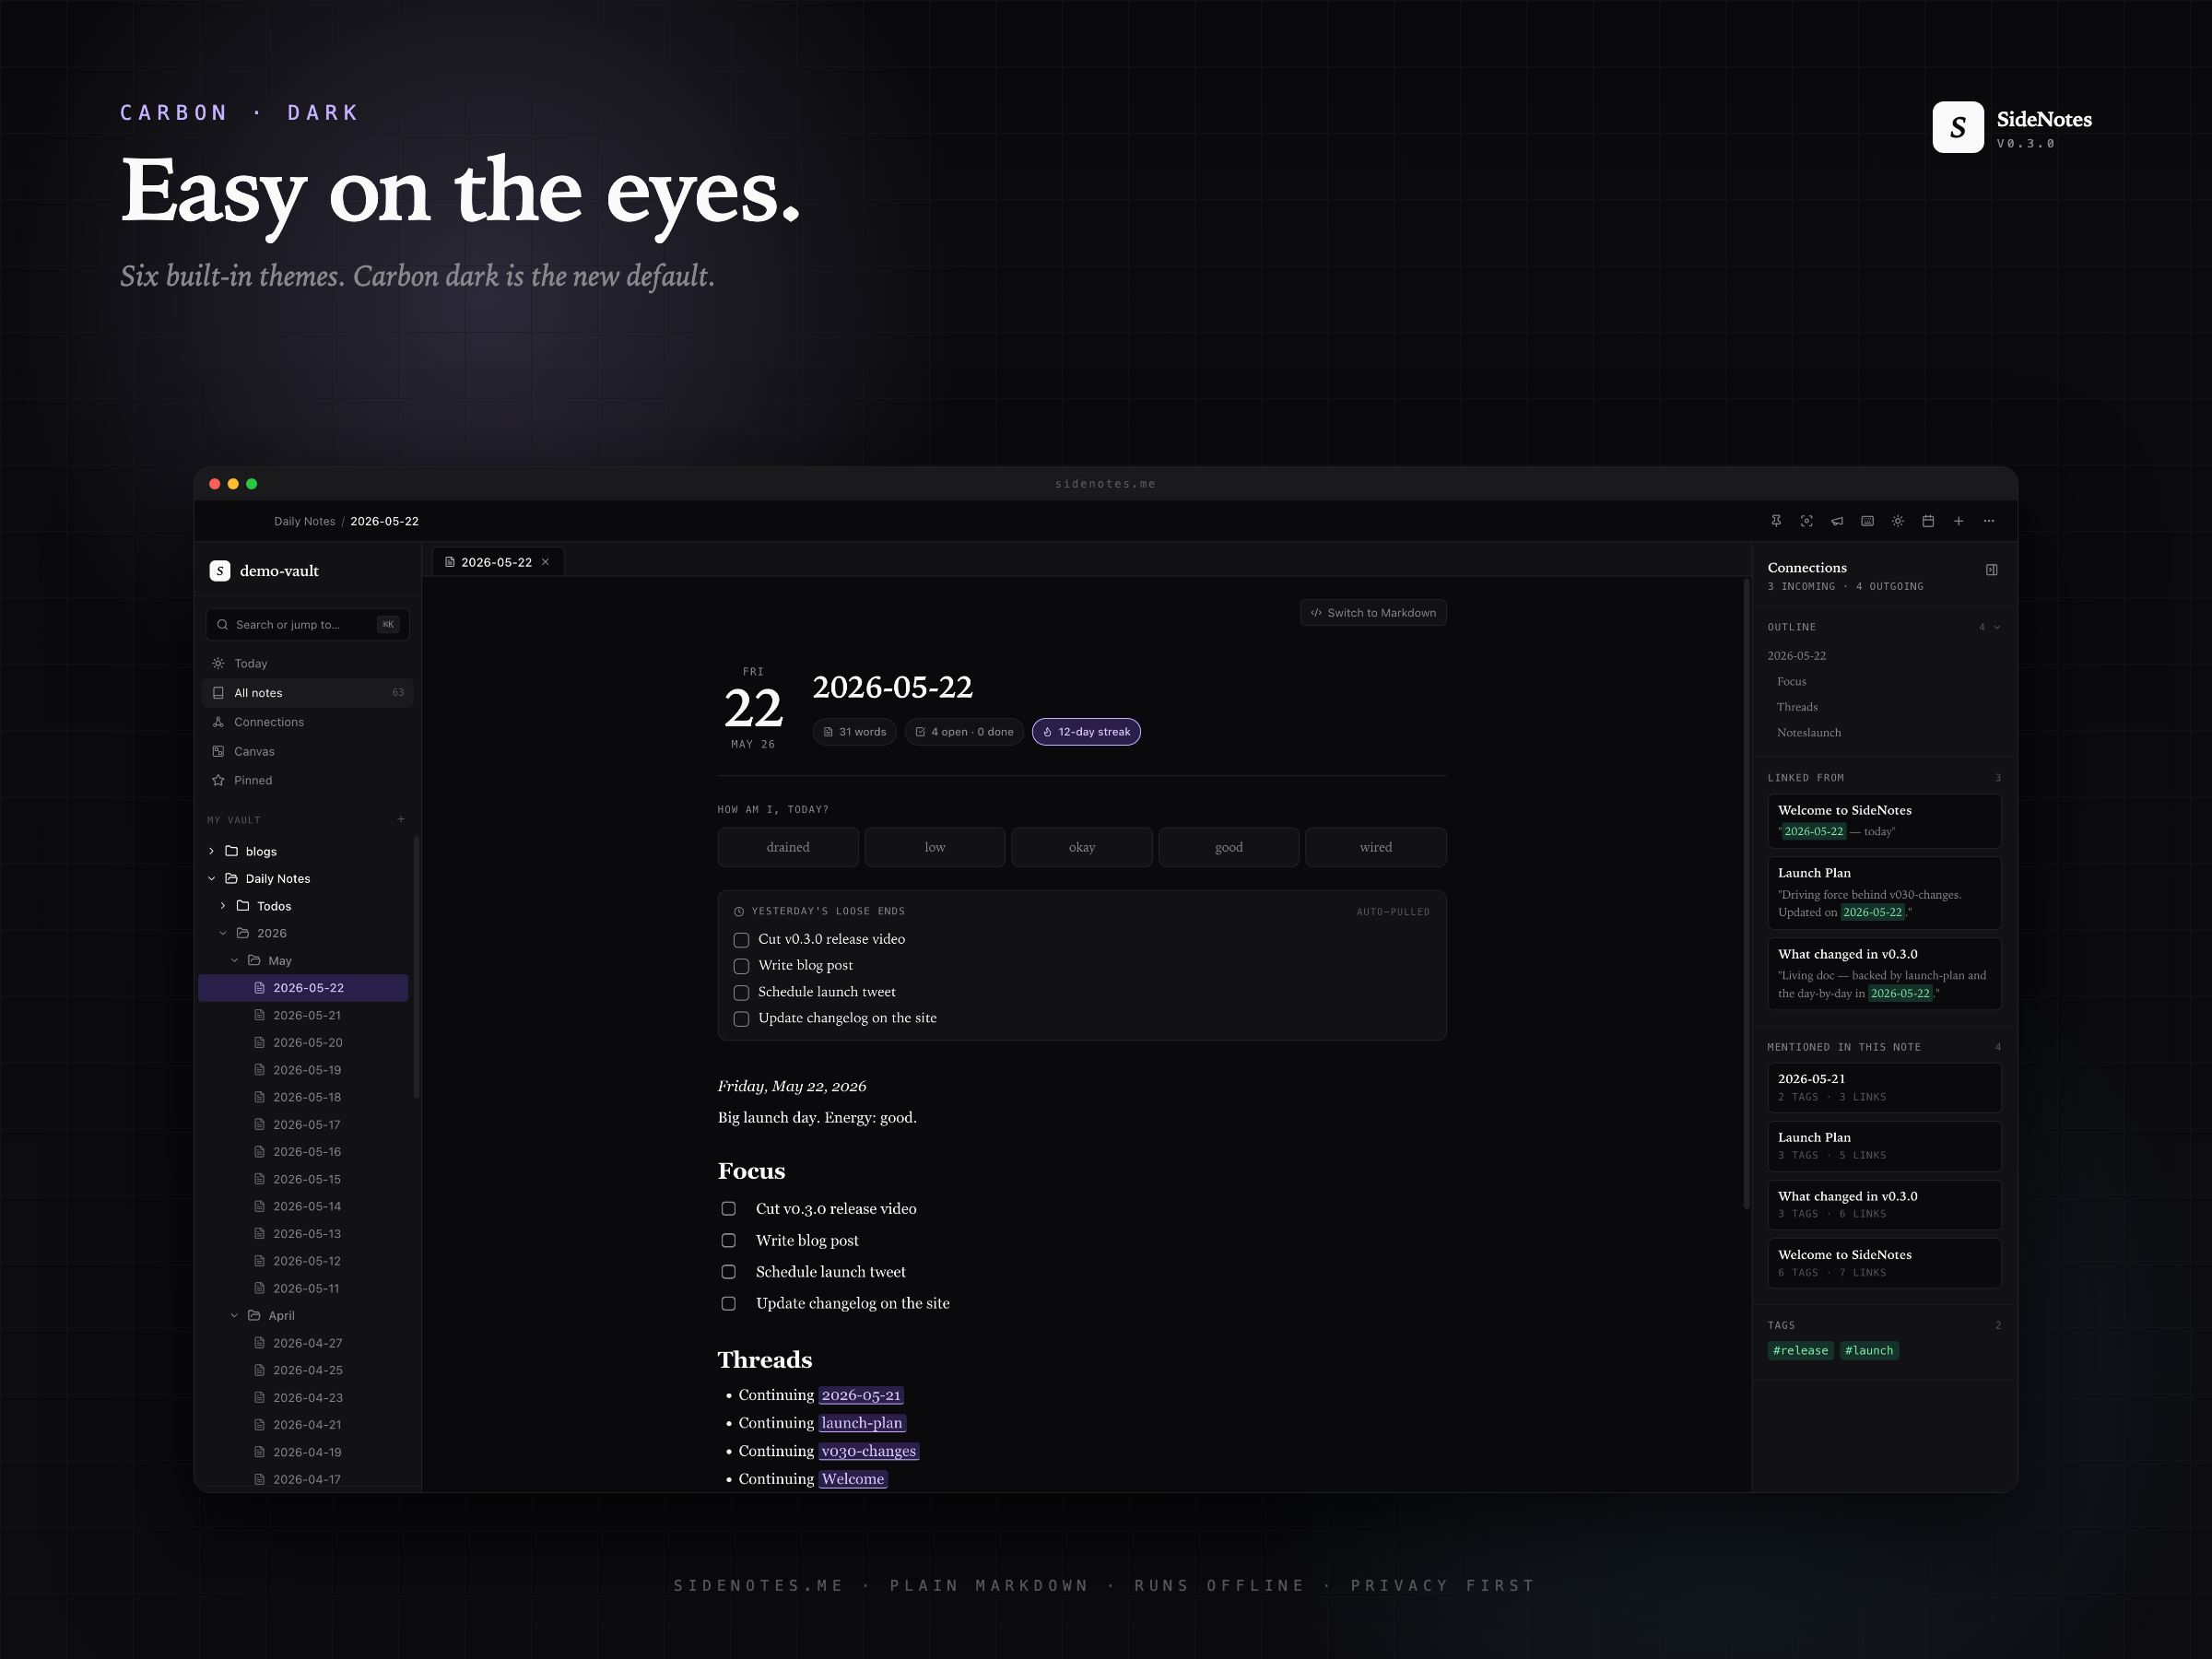This screenshot has width=2212, height=1659.
Task: Check 'Schedule launch tweet' in loose ends
Action: (x=741, y=993)
